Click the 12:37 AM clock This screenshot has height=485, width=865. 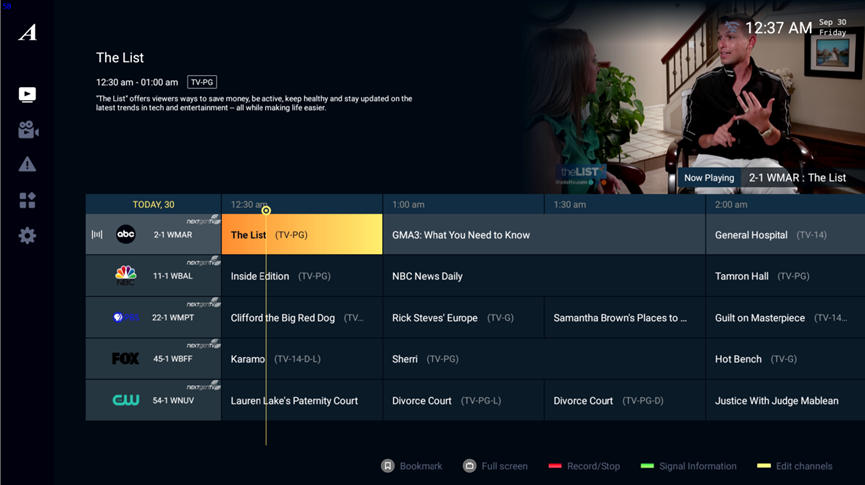[778, 28]
